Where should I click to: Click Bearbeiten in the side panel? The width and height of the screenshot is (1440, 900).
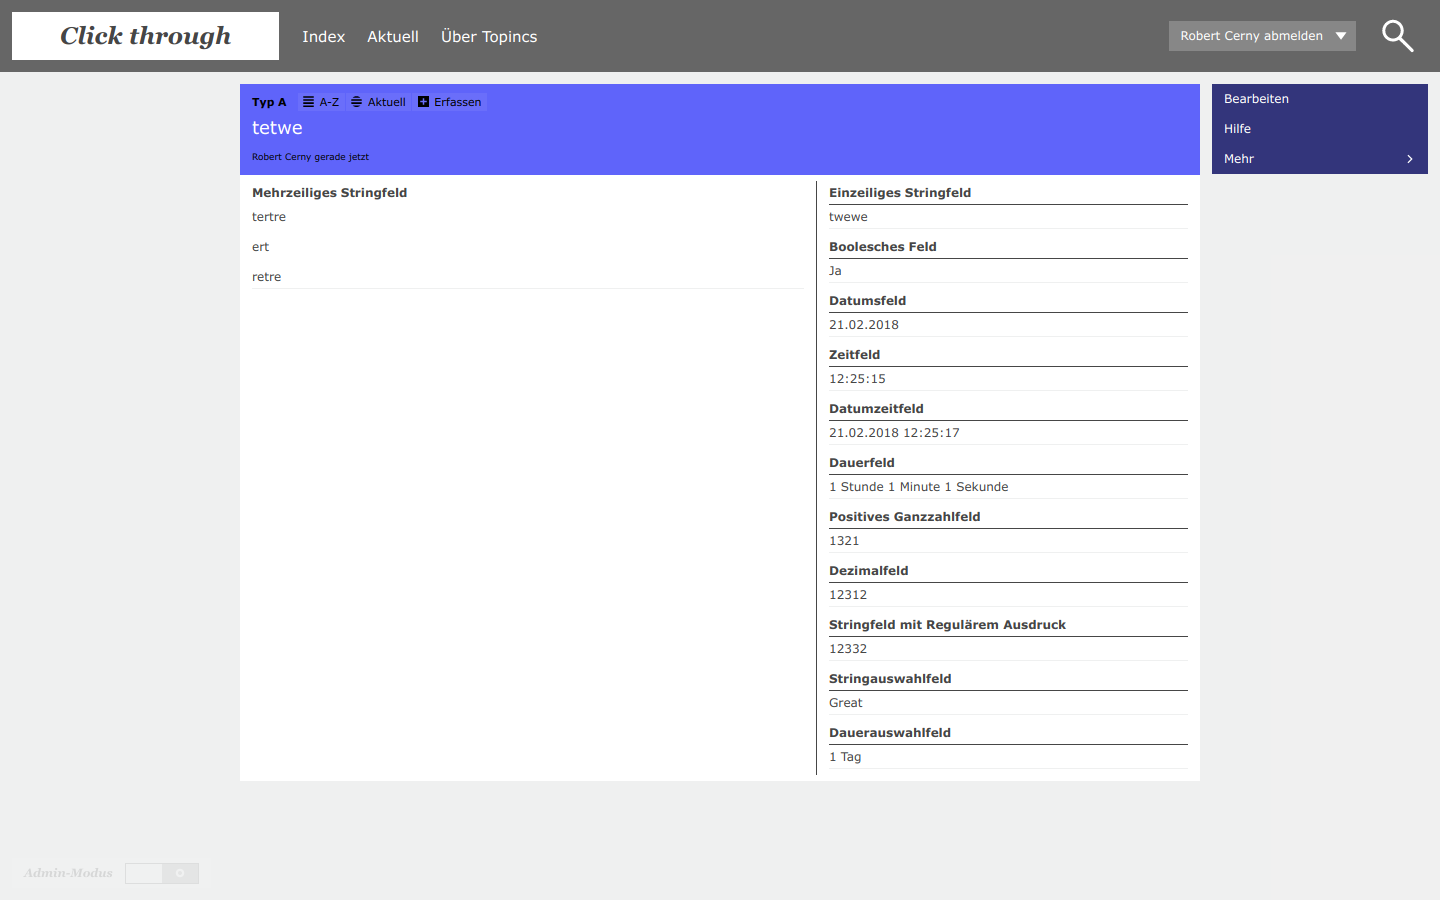coord(1256,99)
